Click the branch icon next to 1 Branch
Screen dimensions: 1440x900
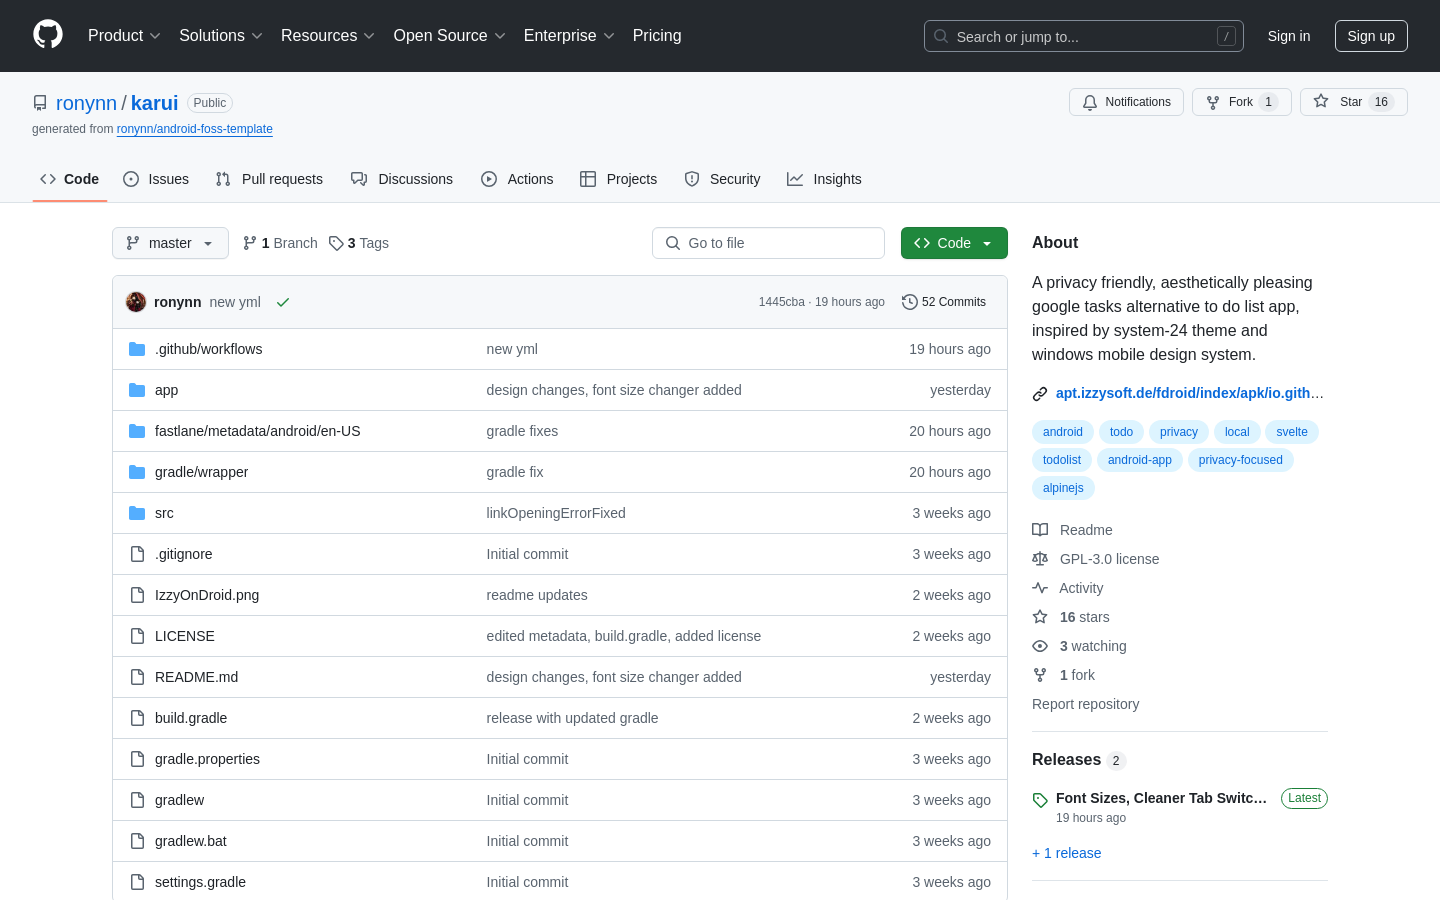pos(250,243)
